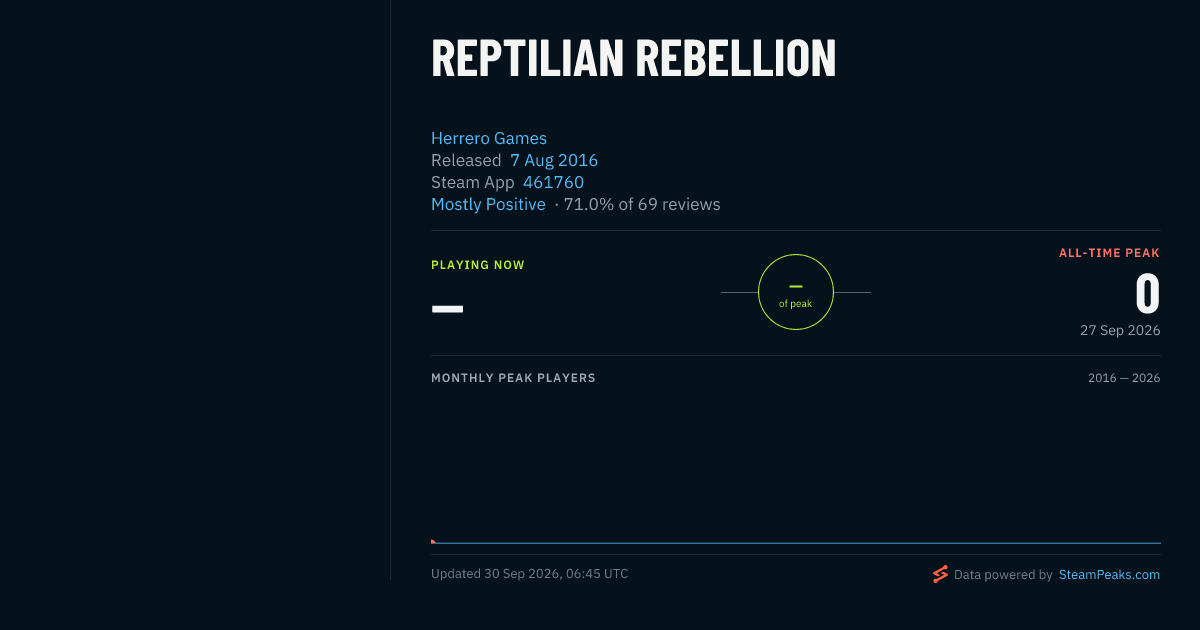The height and width of the screenshot is (630, 1200).
Task: Click the Monthly Peak Players heading
Action: [x=513, y=378]
